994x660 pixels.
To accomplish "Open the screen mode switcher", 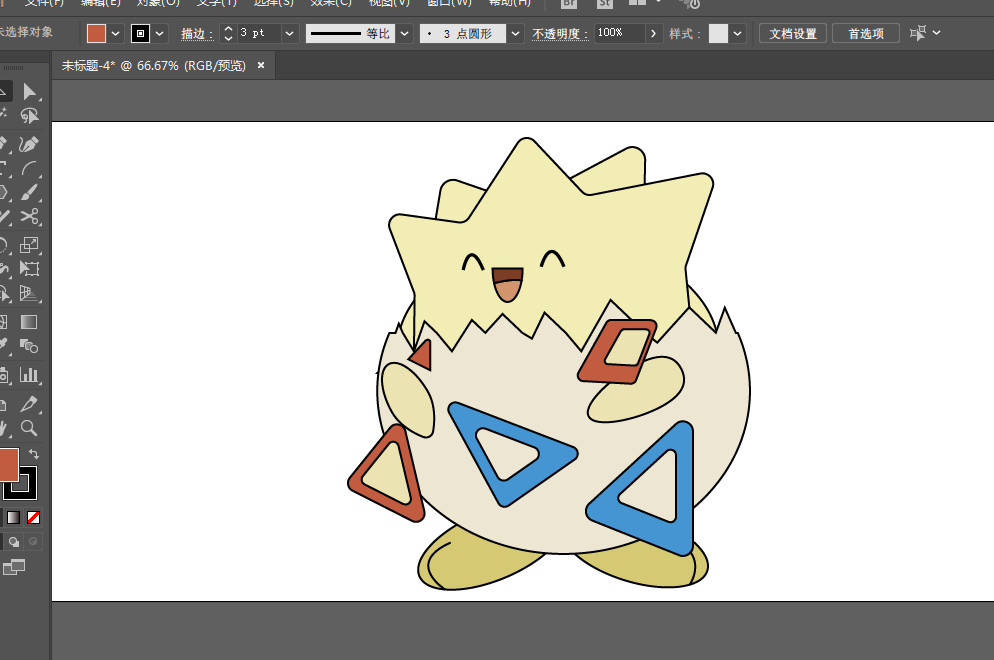I will (14, 567).
